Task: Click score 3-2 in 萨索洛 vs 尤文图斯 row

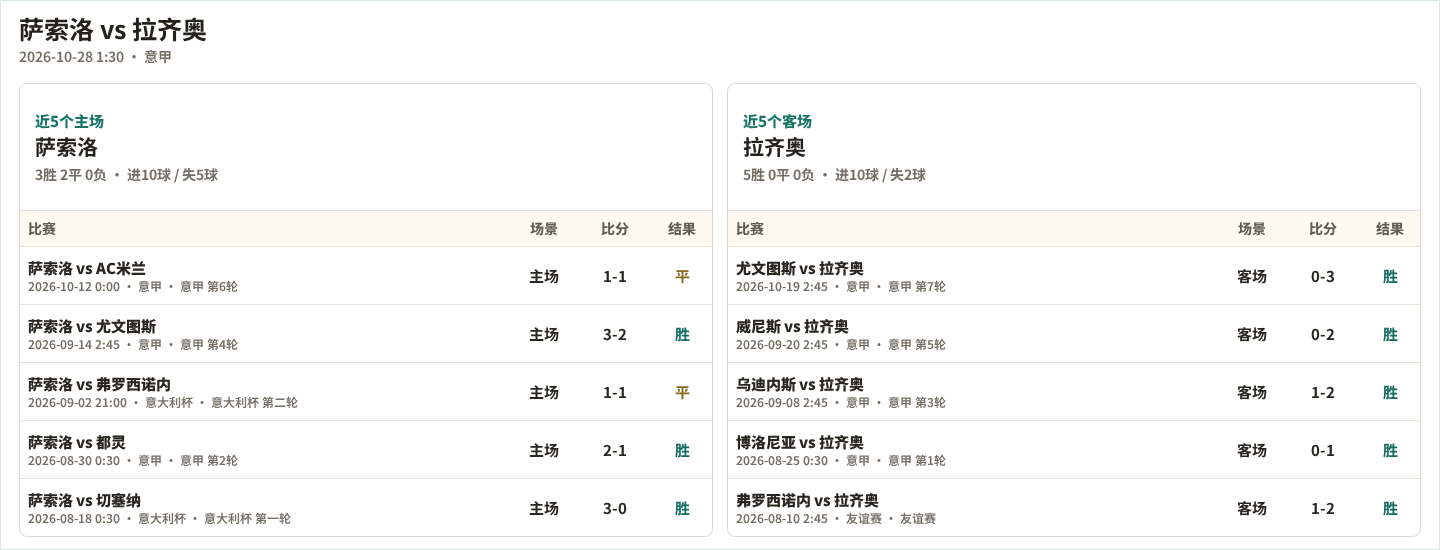Action: pos(615,334)
